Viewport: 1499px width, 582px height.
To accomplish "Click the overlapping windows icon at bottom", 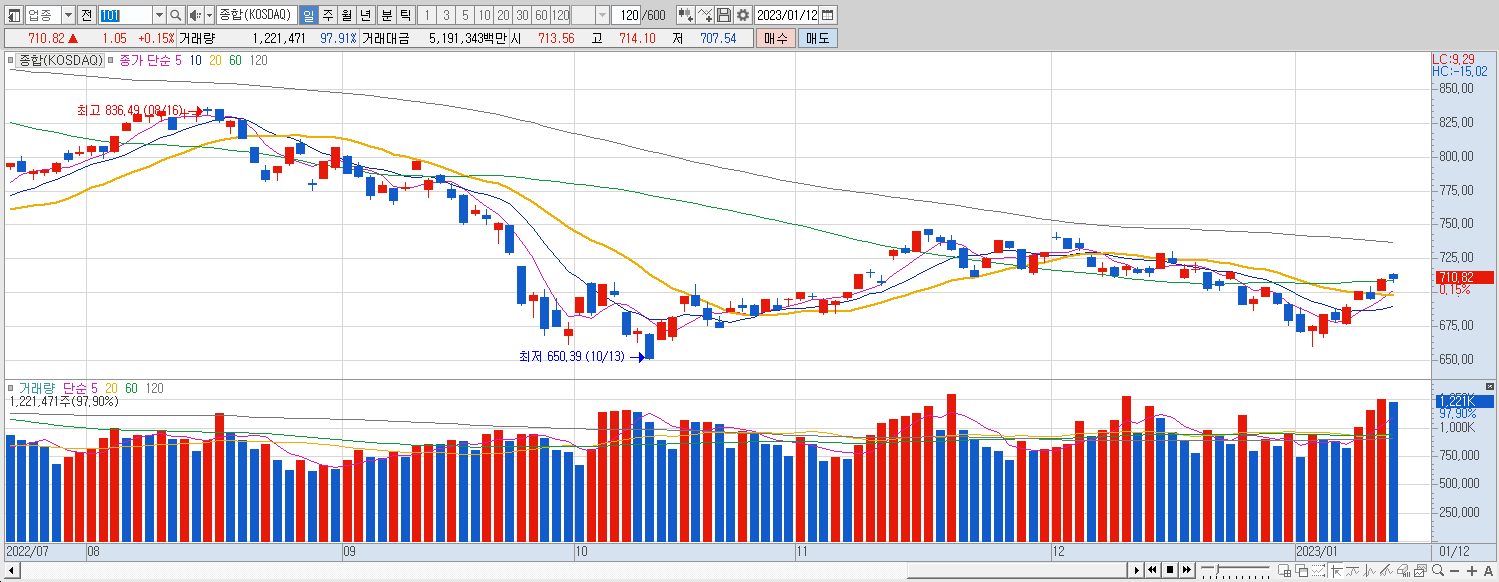I will pos(1302,571).
